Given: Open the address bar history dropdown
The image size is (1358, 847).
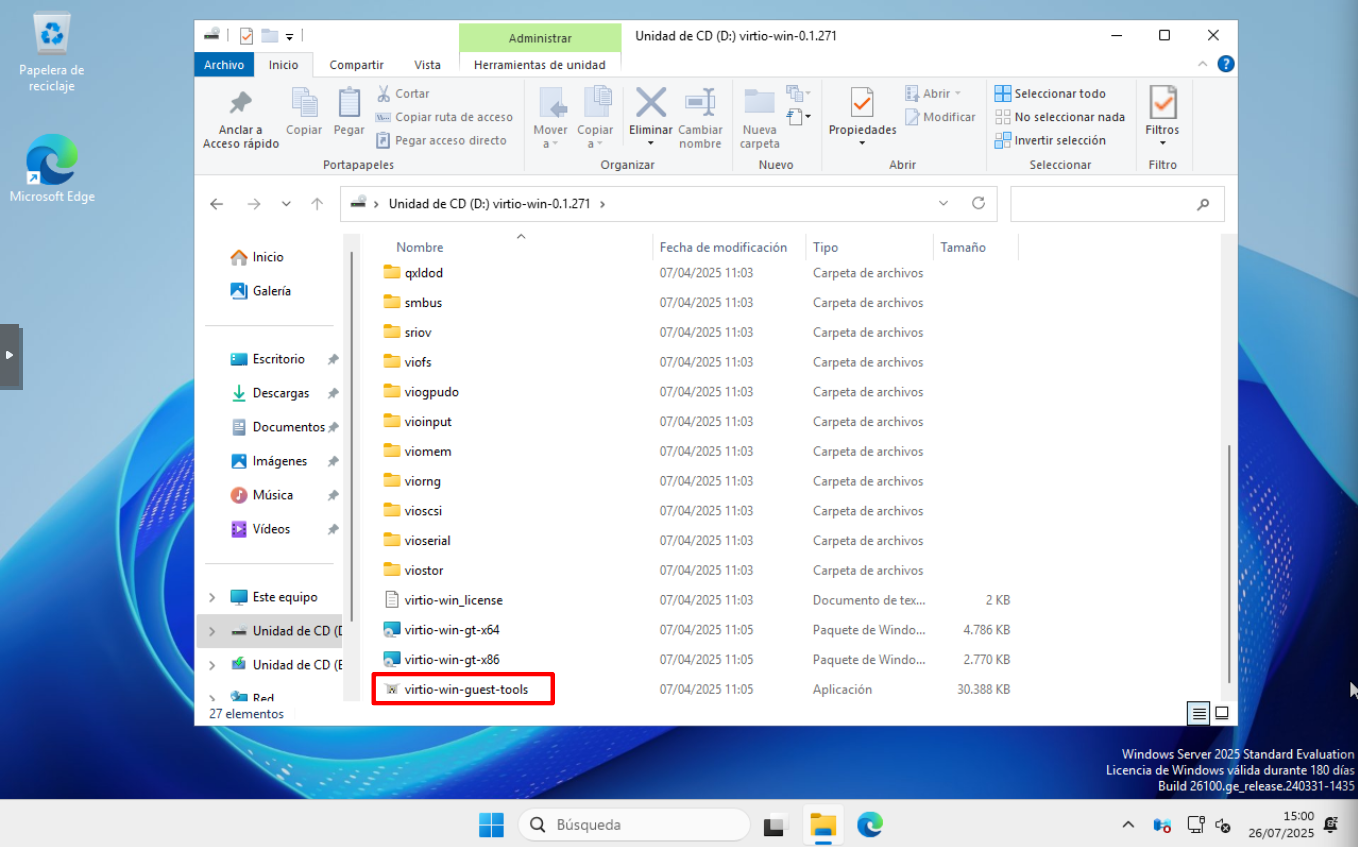Looking at the screenshot, I should (x=943, y=203).
